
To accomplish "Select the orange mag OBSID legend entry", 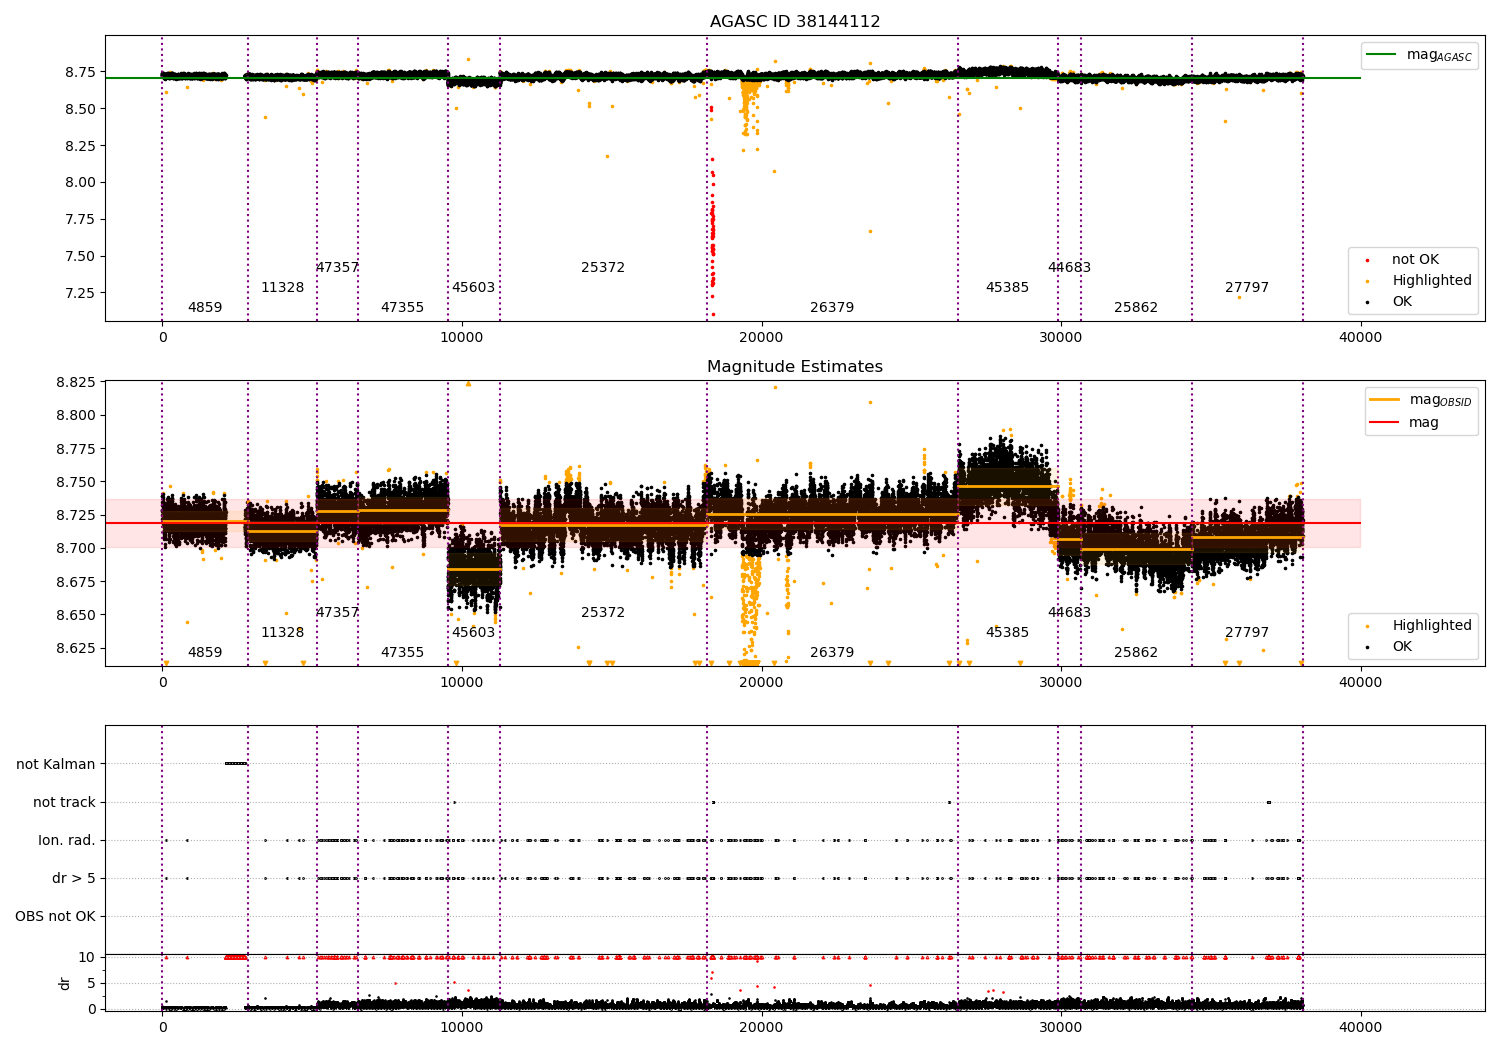I will point(1421,400).
